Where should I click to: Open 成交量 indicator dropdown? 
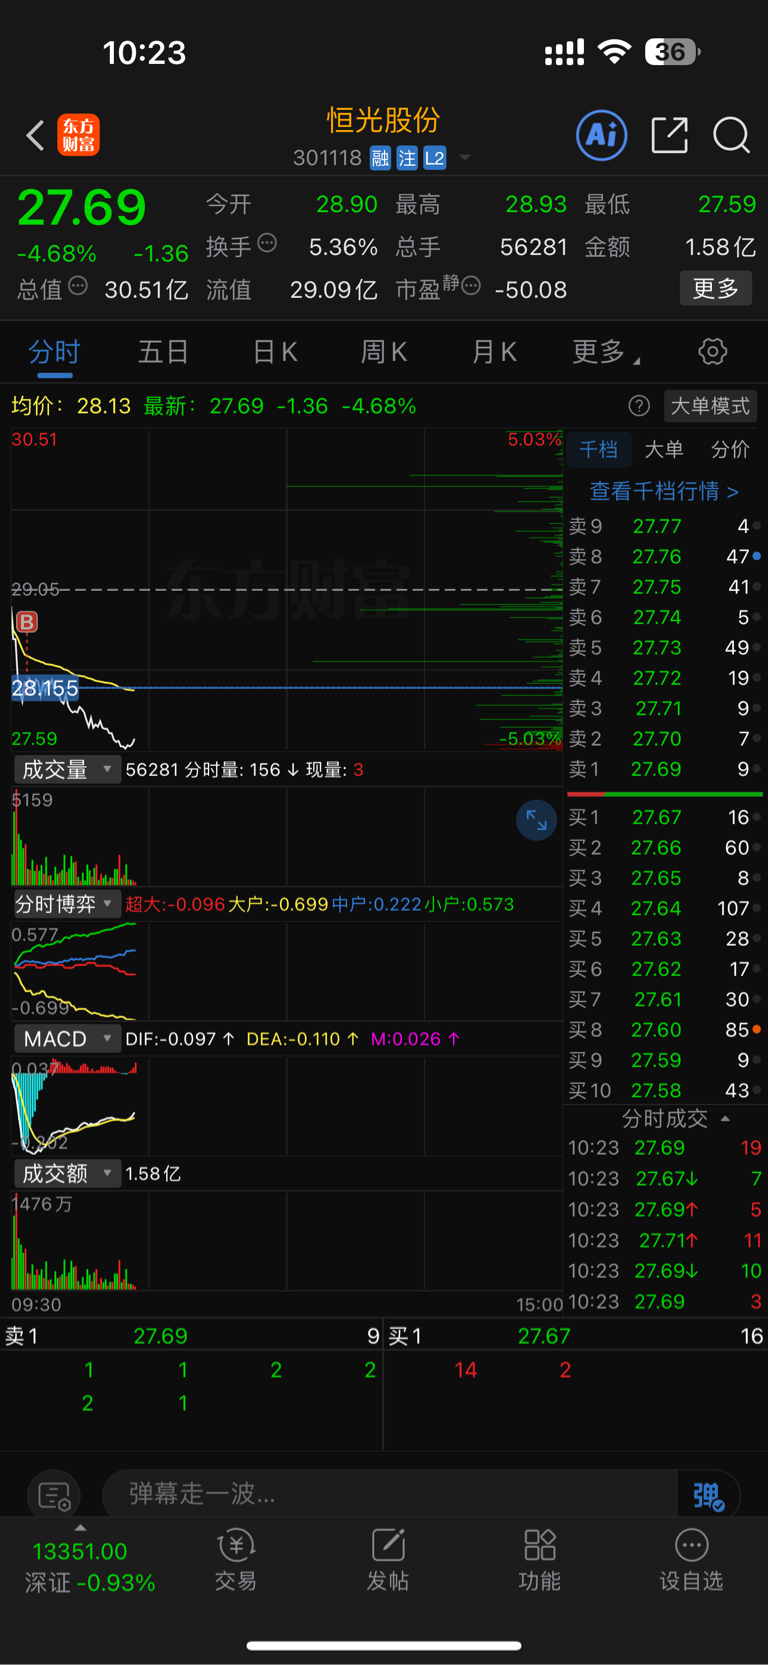(67, 769)
